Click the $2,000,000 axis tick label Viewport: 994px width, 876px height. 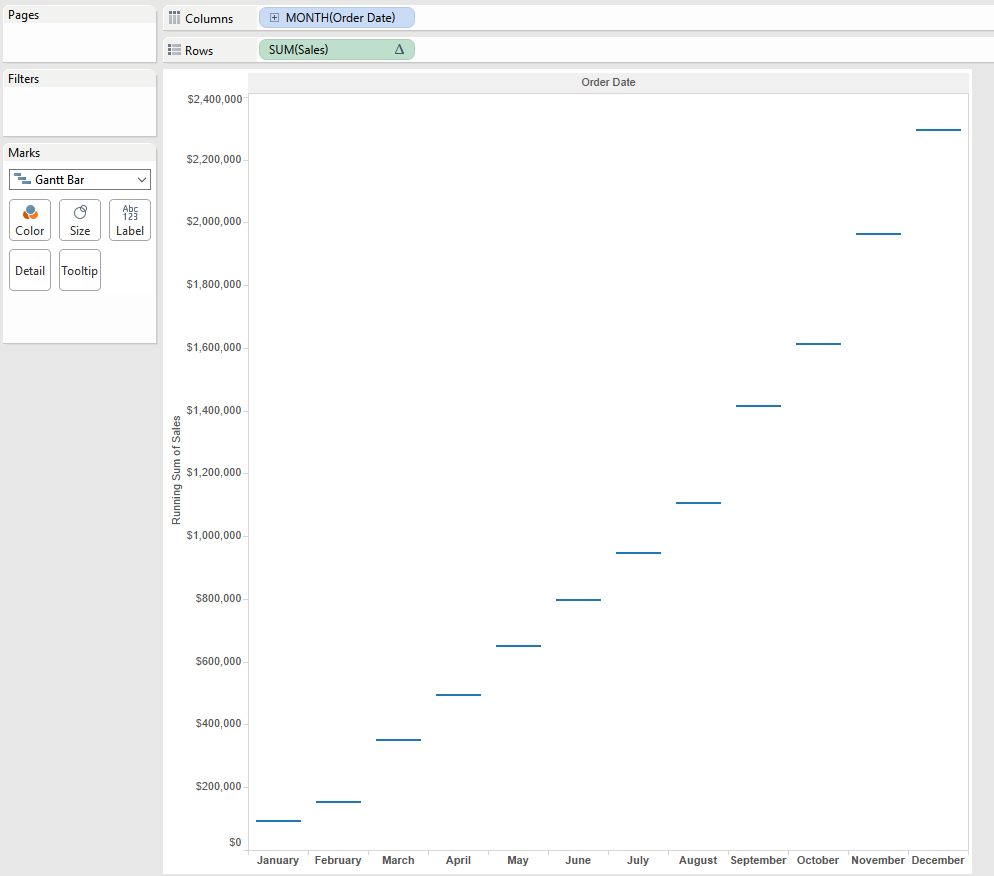tap(214, 221)
